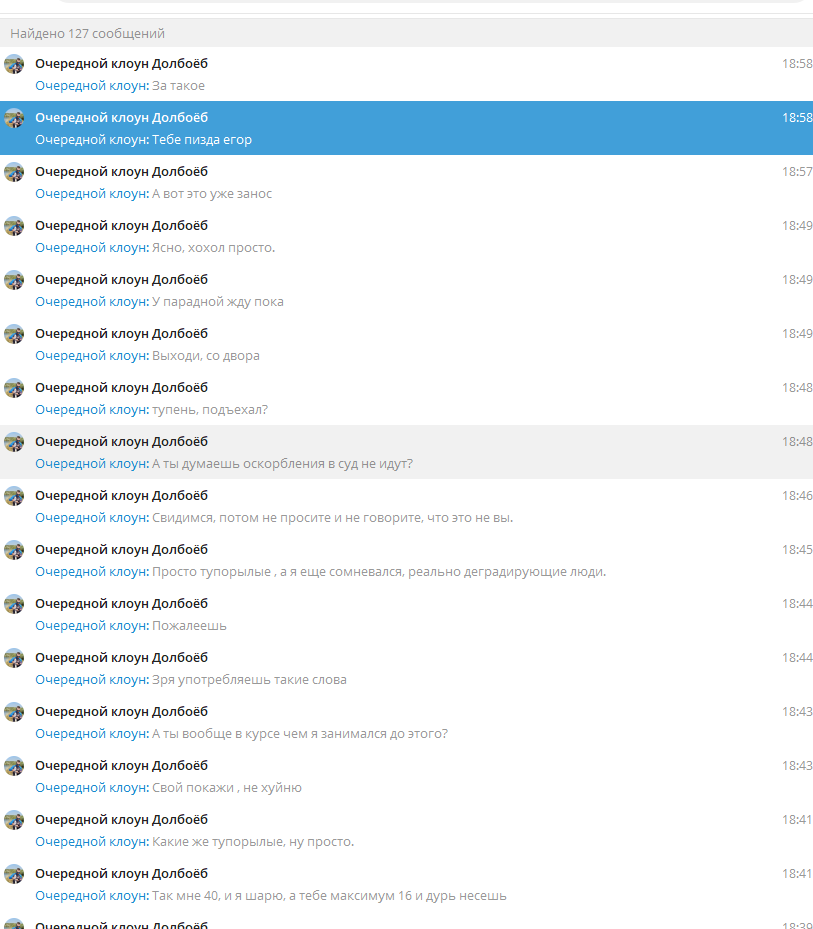Click avatar beside "Выходи, со двора"
This screenshot has width=813, height=929.
point(14,334)
